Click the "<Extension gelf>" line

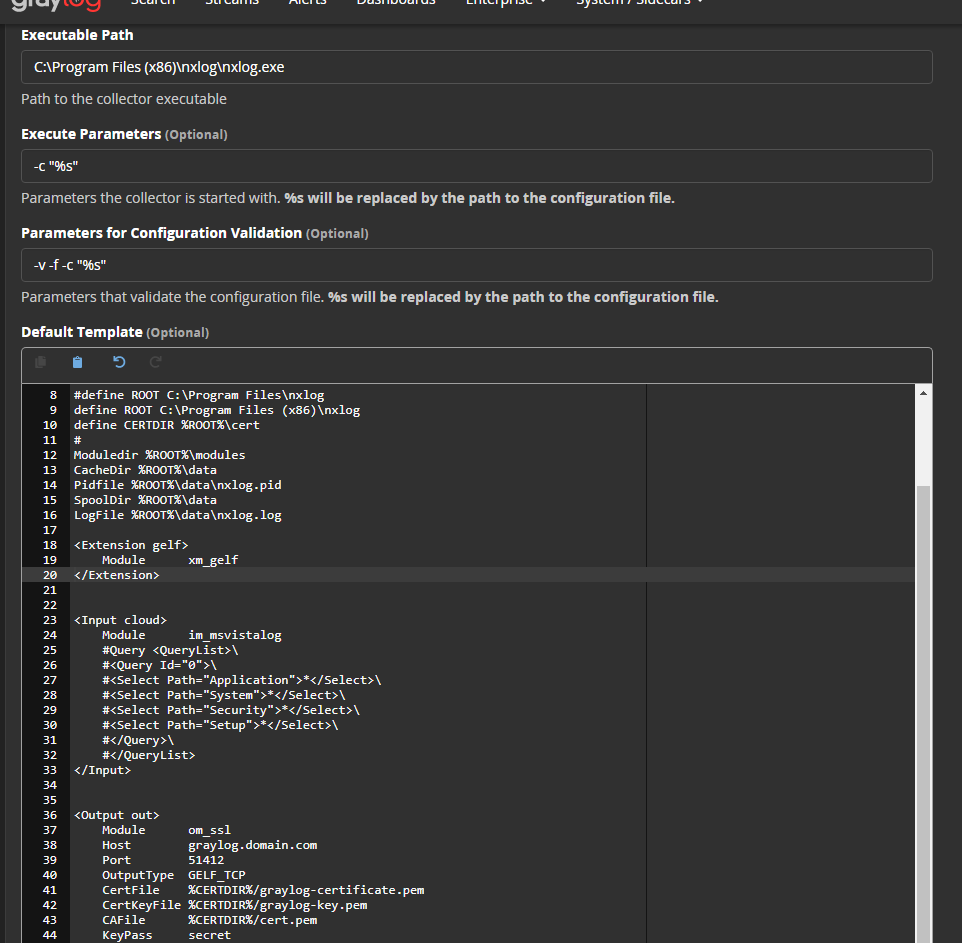tap(131, 545)
